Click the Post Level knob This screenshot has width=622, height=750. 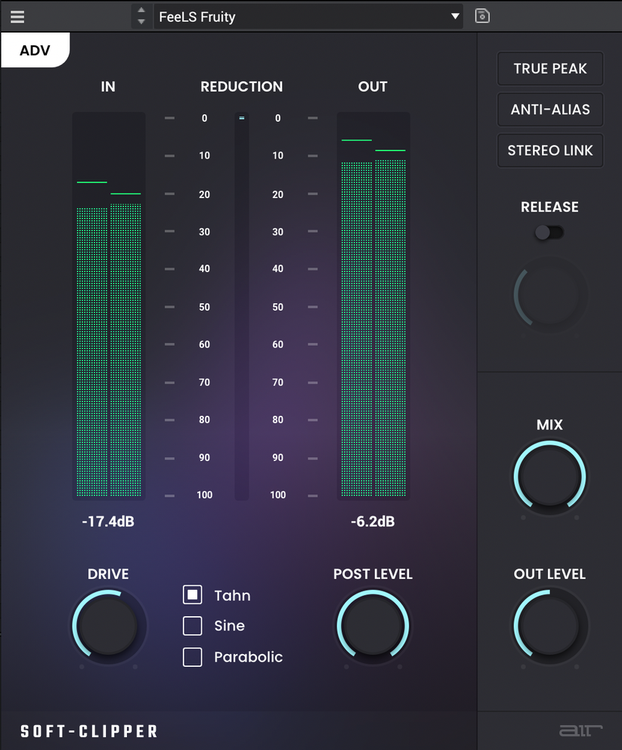pyautogui.click(x=373, y=626)
